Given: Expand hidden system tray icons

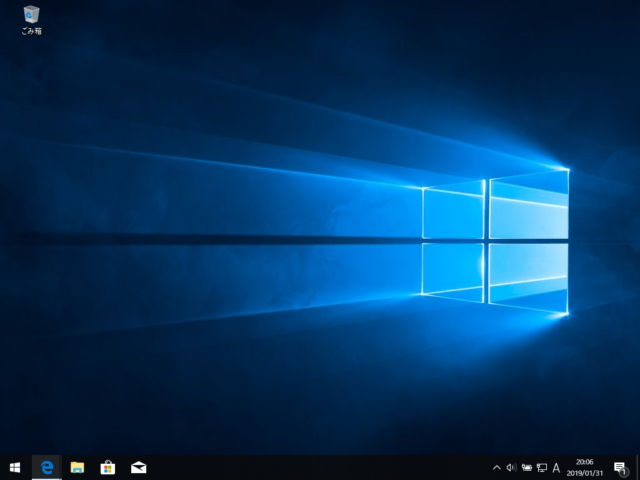Looking at the screenshot, I should tap(496, 468).
